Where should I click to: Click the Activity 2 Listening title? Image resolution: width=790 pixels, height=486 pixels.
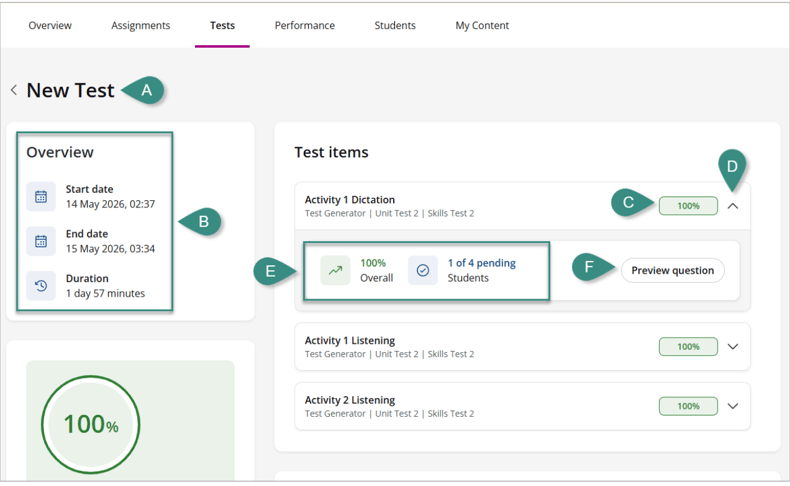point(350,400)
